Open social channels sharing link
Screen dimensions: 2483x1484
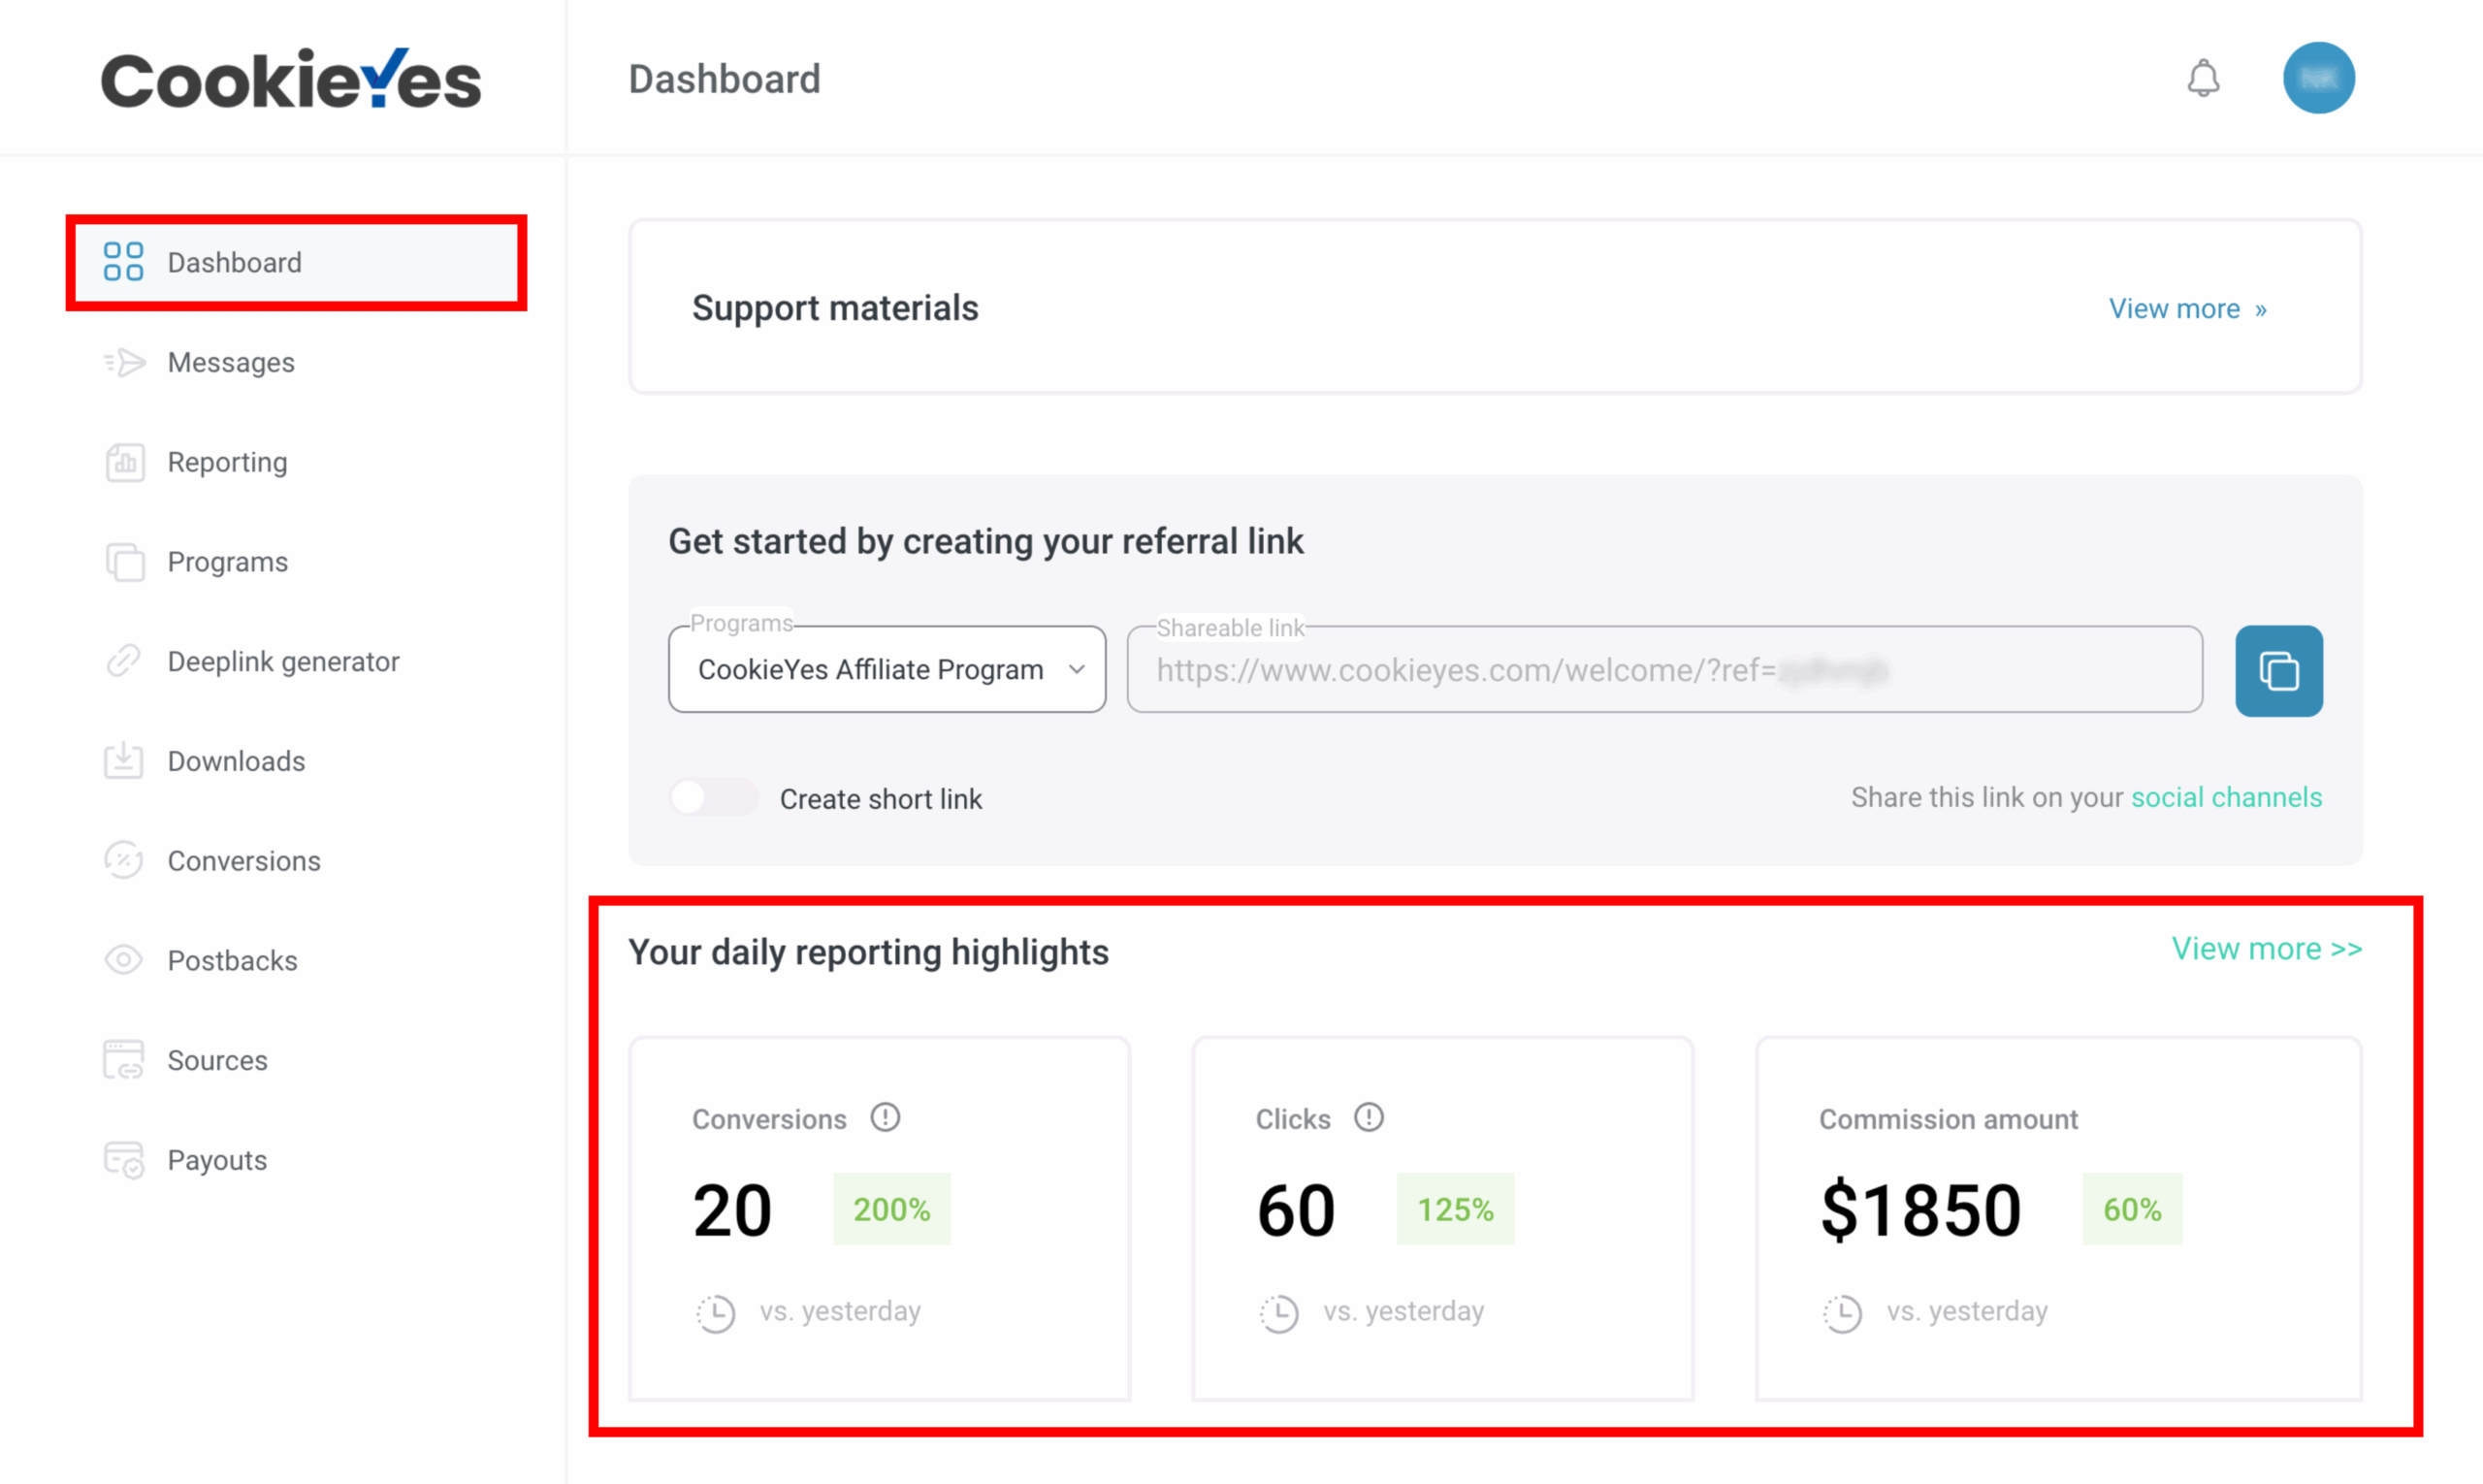point(2227,797)
